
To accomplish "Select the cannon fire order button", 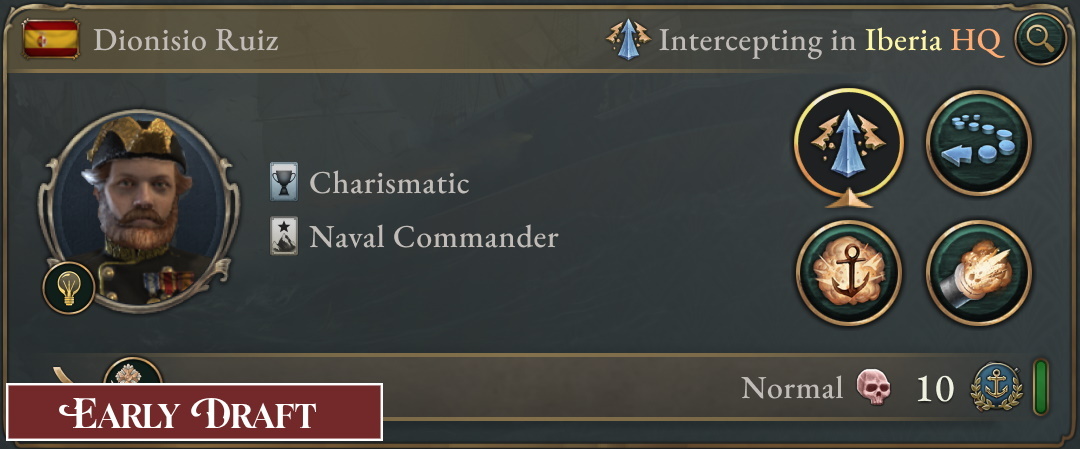I will (979, 272).
